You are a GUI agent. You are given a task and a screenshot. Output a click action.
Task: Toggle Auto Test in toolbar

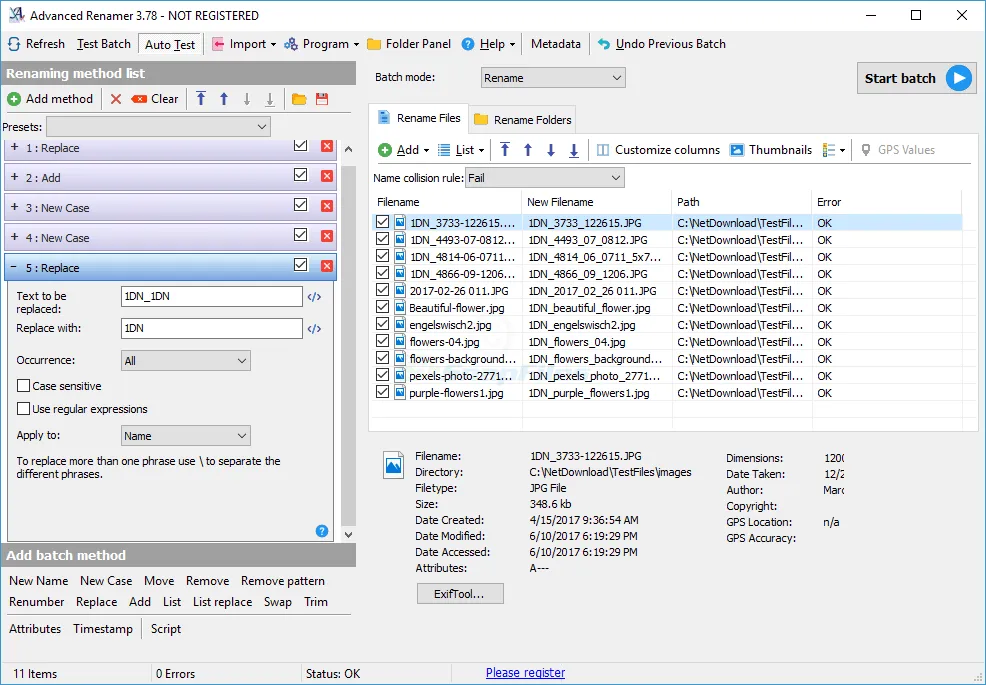point(170,45)
